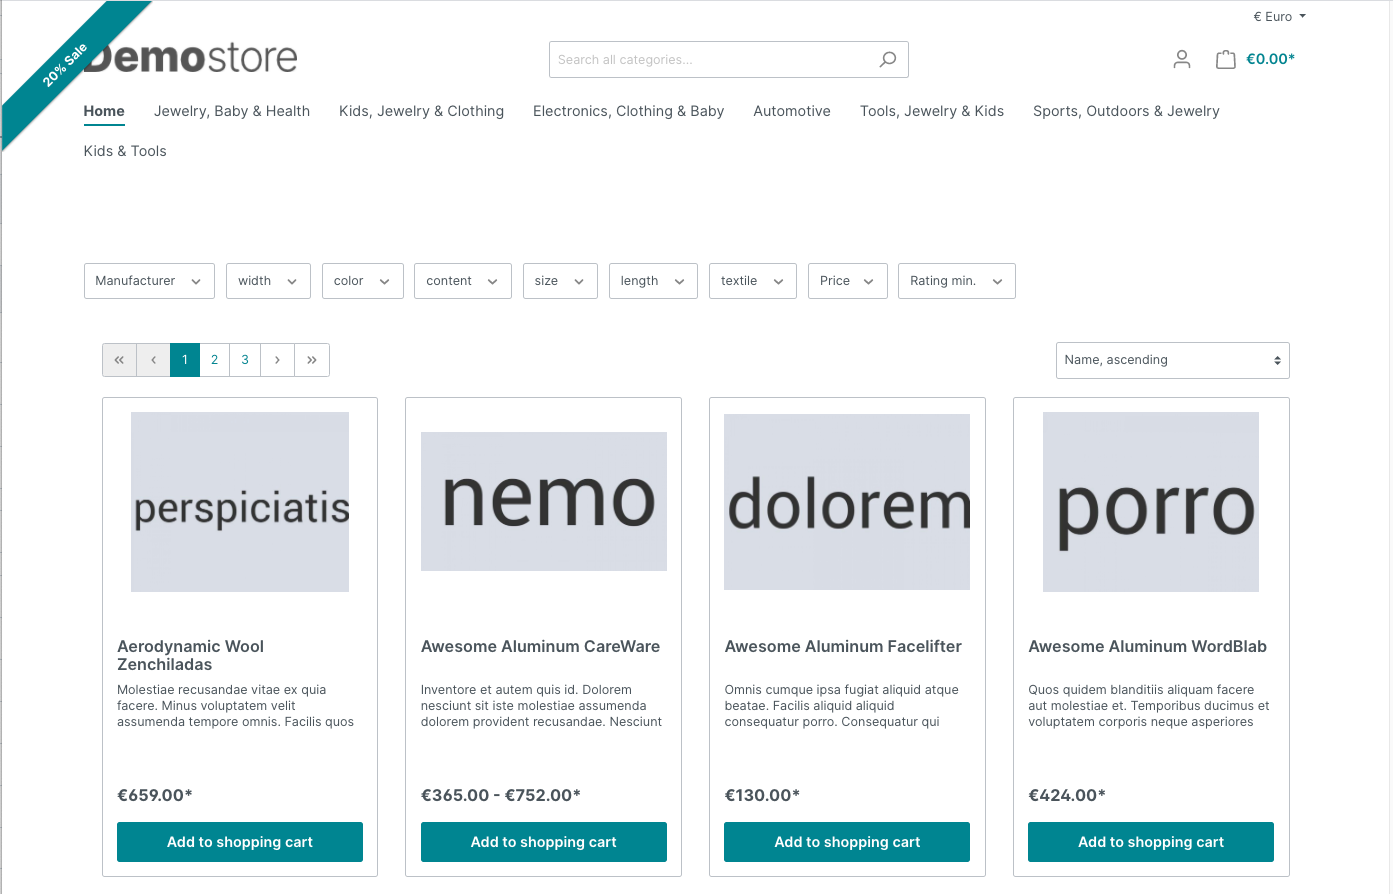Go to previous page arrow

(x=153, y=360)
